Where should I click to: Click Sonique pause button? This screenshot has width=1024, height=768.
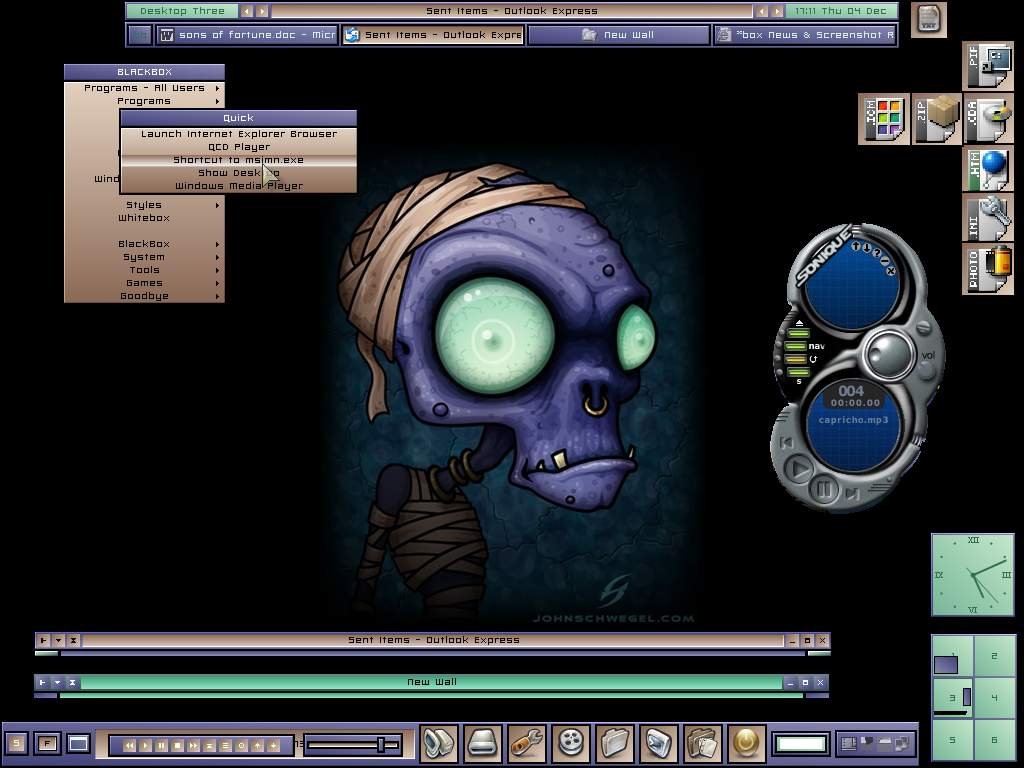[824, 488]
